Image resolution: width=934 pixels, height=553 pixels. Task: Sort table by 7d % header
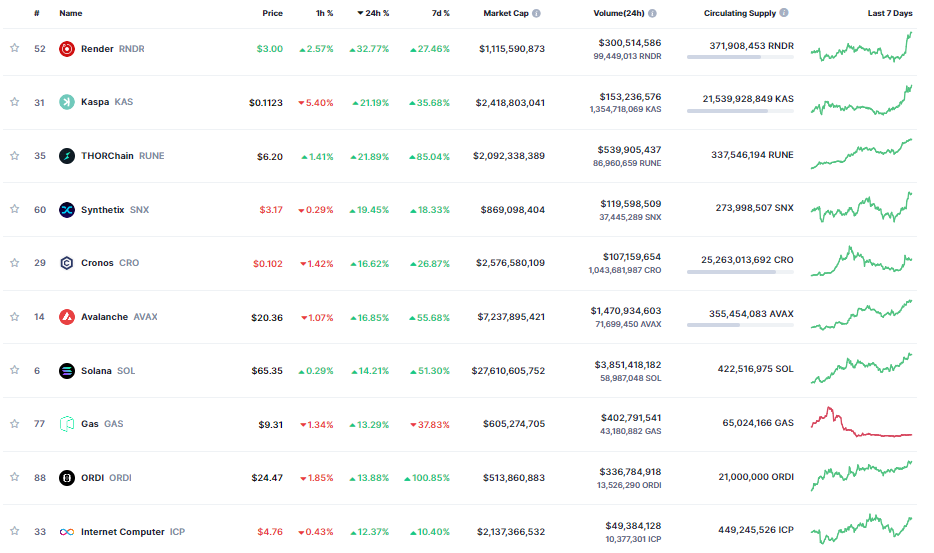[441, 13]
